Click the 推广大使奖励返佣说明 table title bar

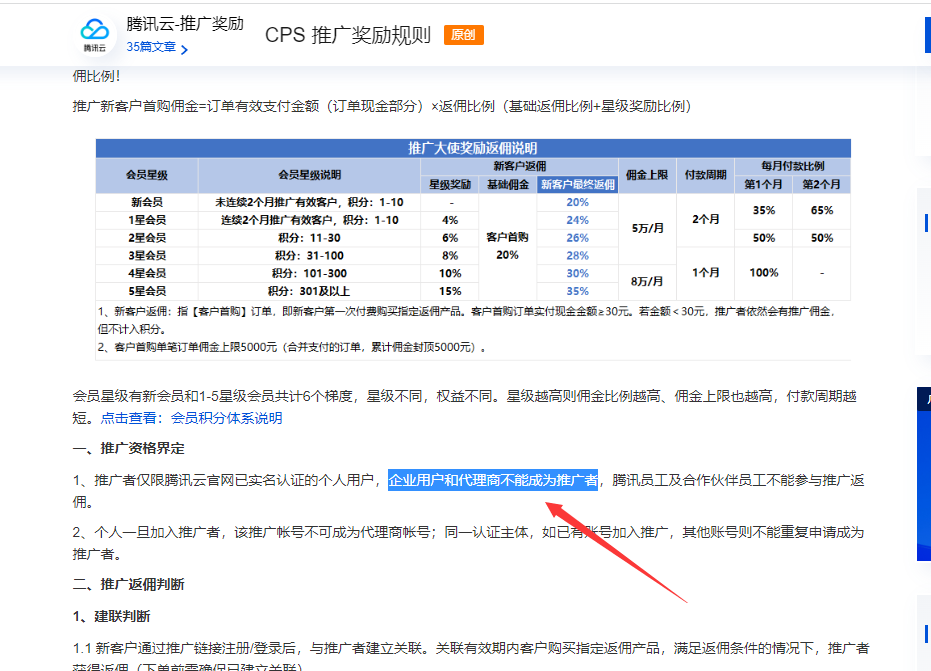point(477,148)
